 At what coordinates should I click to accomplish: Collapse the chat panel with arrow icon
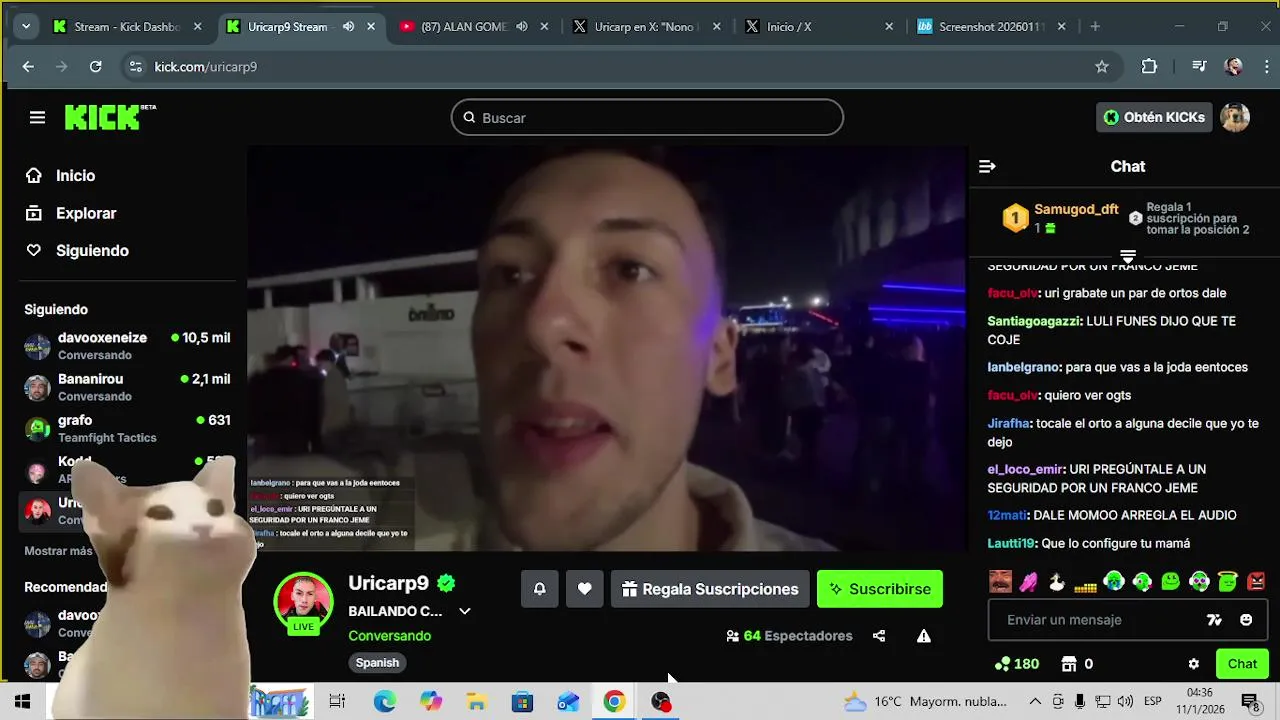point(987,166)
